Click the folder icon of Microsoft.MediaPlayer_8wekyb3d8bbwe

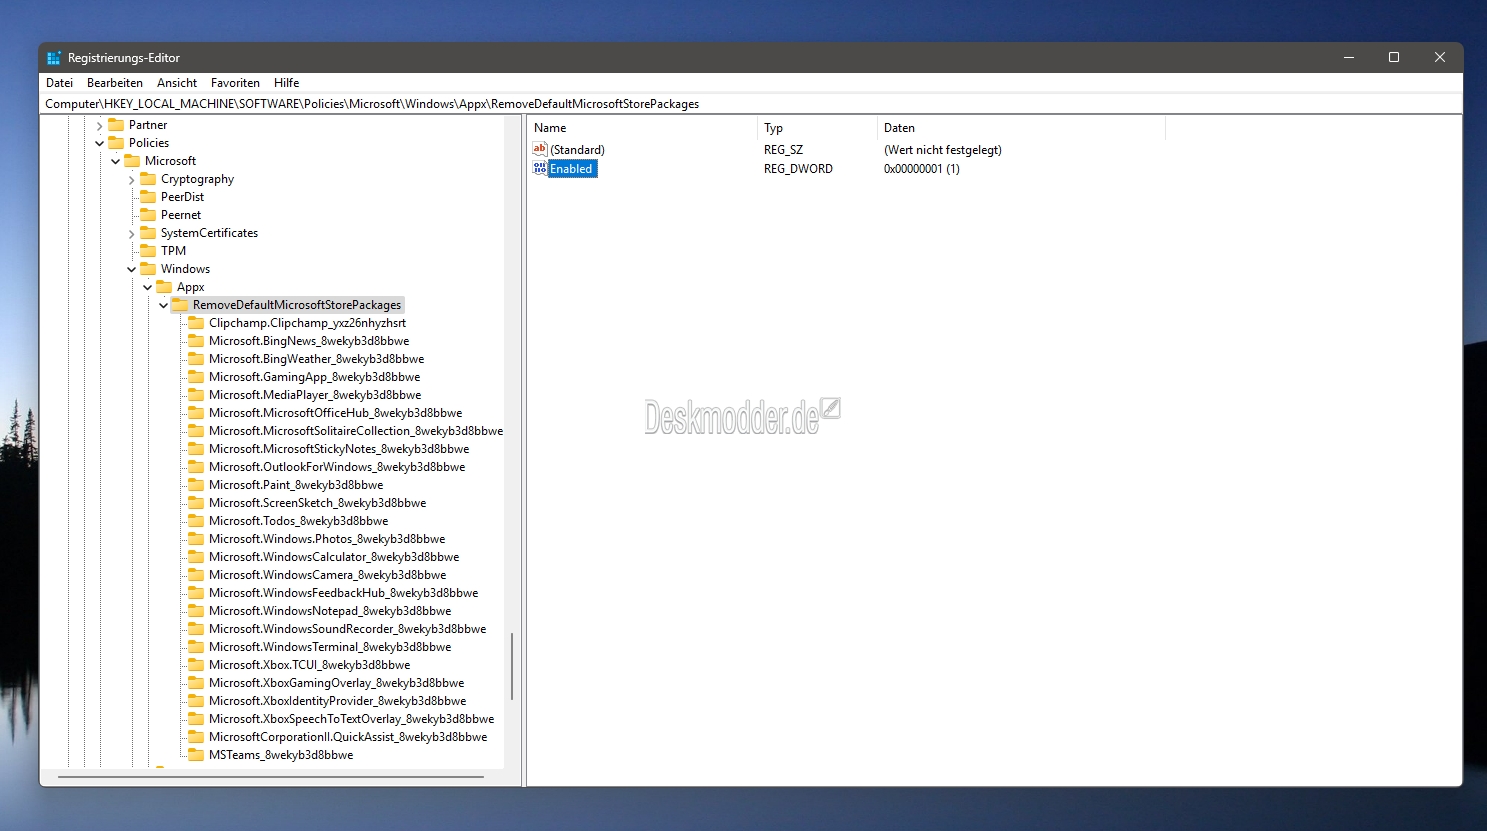(196, 395)
